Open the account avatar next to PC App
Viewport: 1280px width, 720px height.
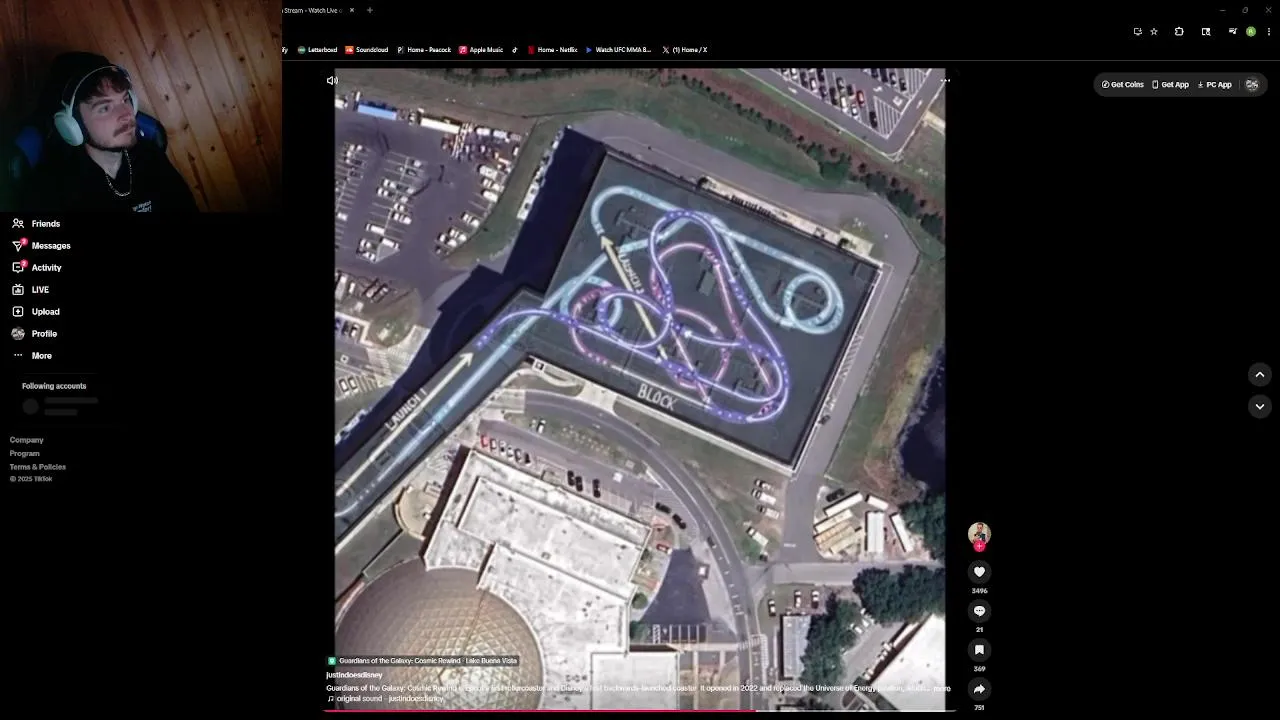1251,85
